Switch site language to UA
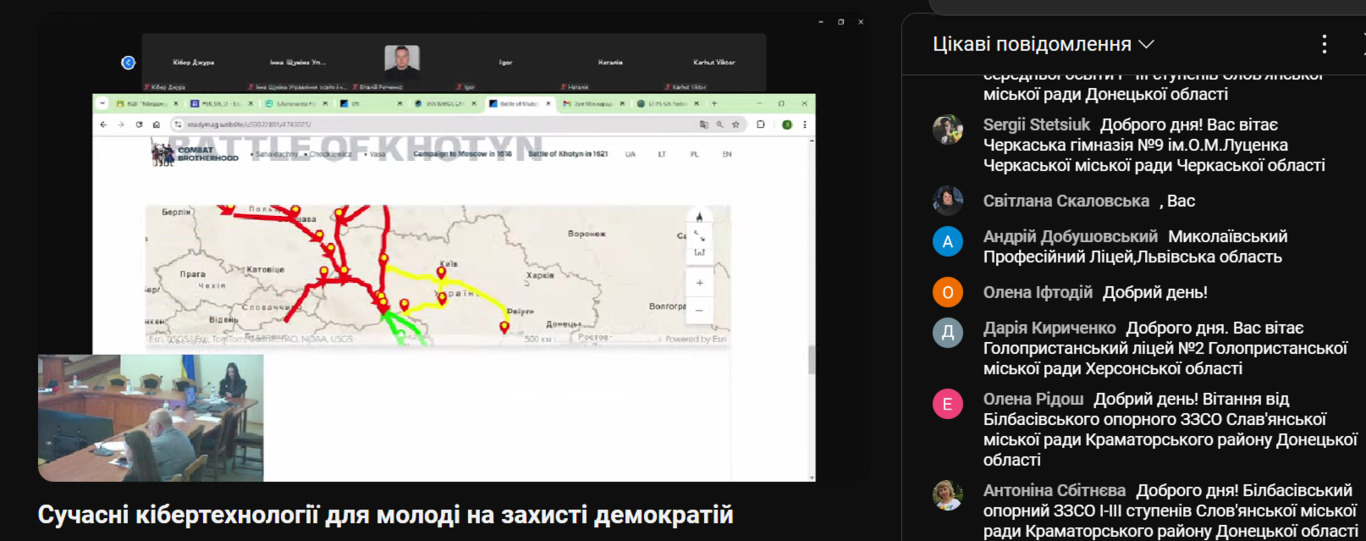1366x541 pixels. [x=630, y=155]
